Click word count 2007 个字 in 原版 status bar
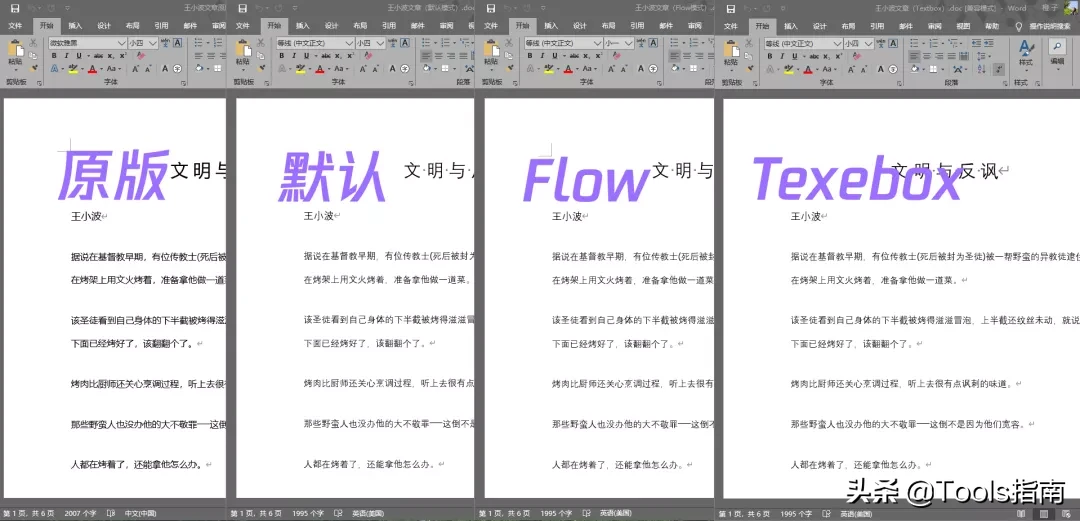 pyautogui.click(x=81, y=513)
